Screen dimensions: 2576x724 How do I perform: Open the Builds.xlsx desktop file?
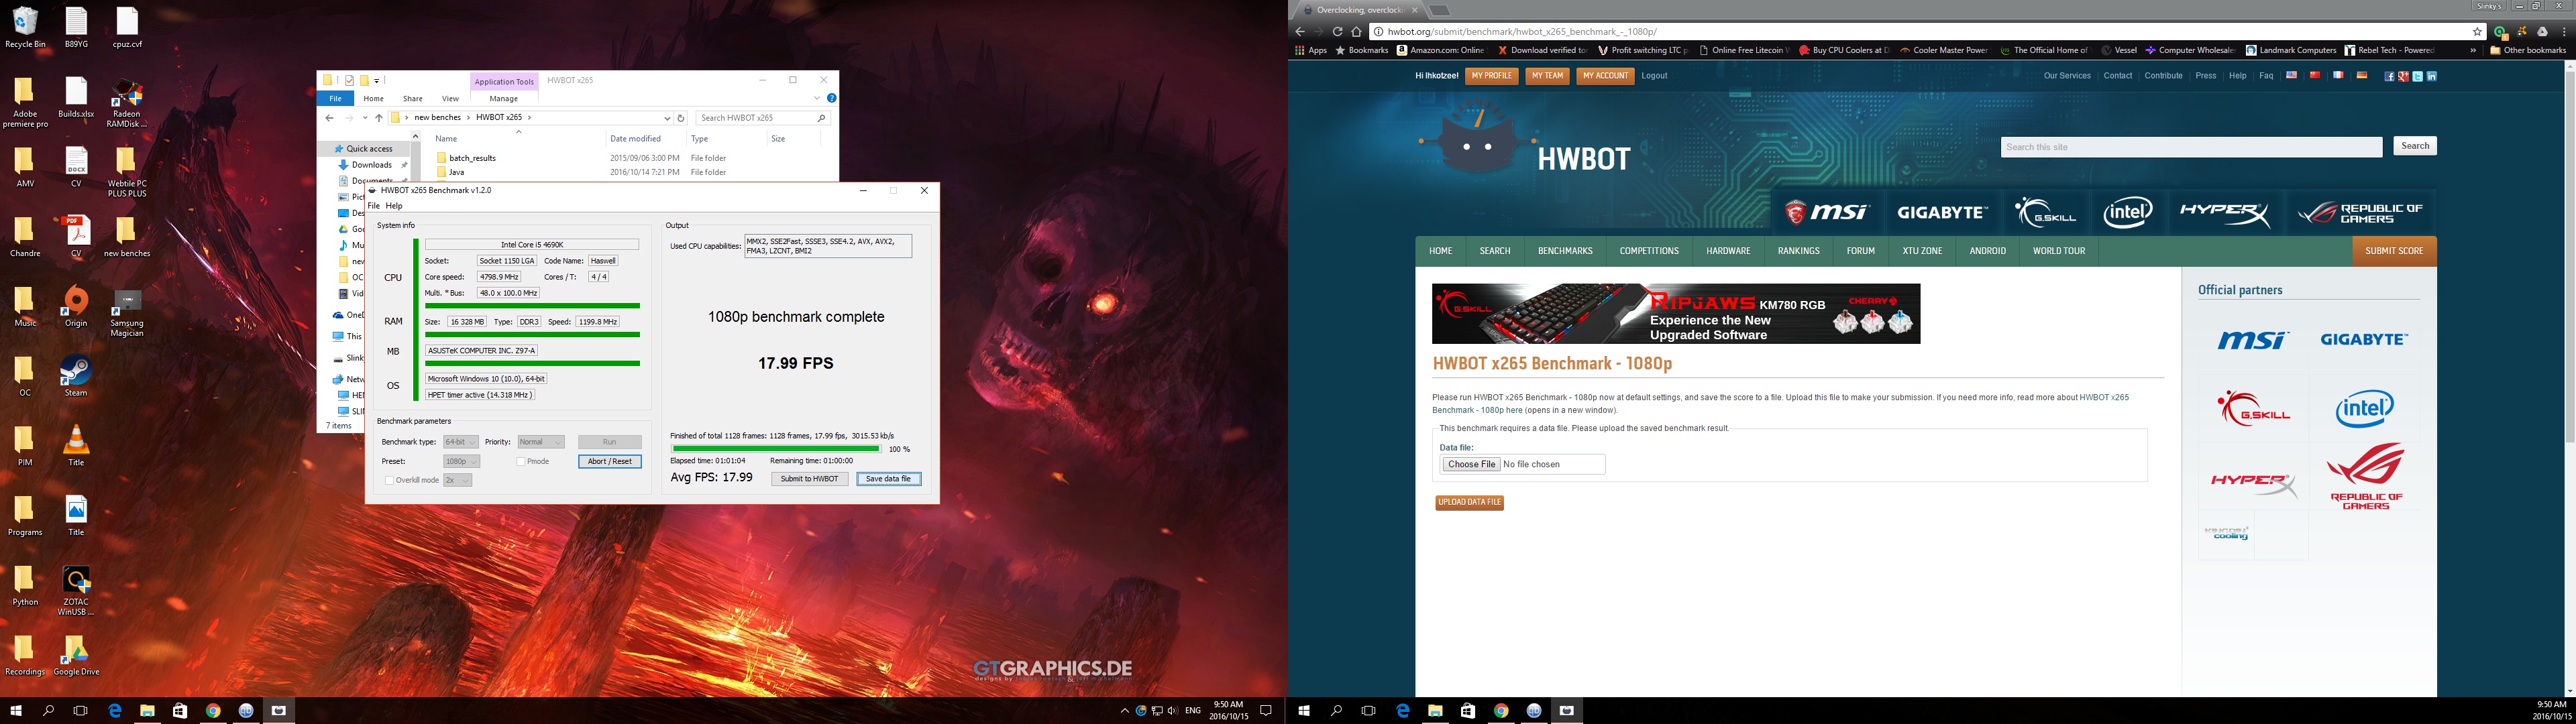76,98
